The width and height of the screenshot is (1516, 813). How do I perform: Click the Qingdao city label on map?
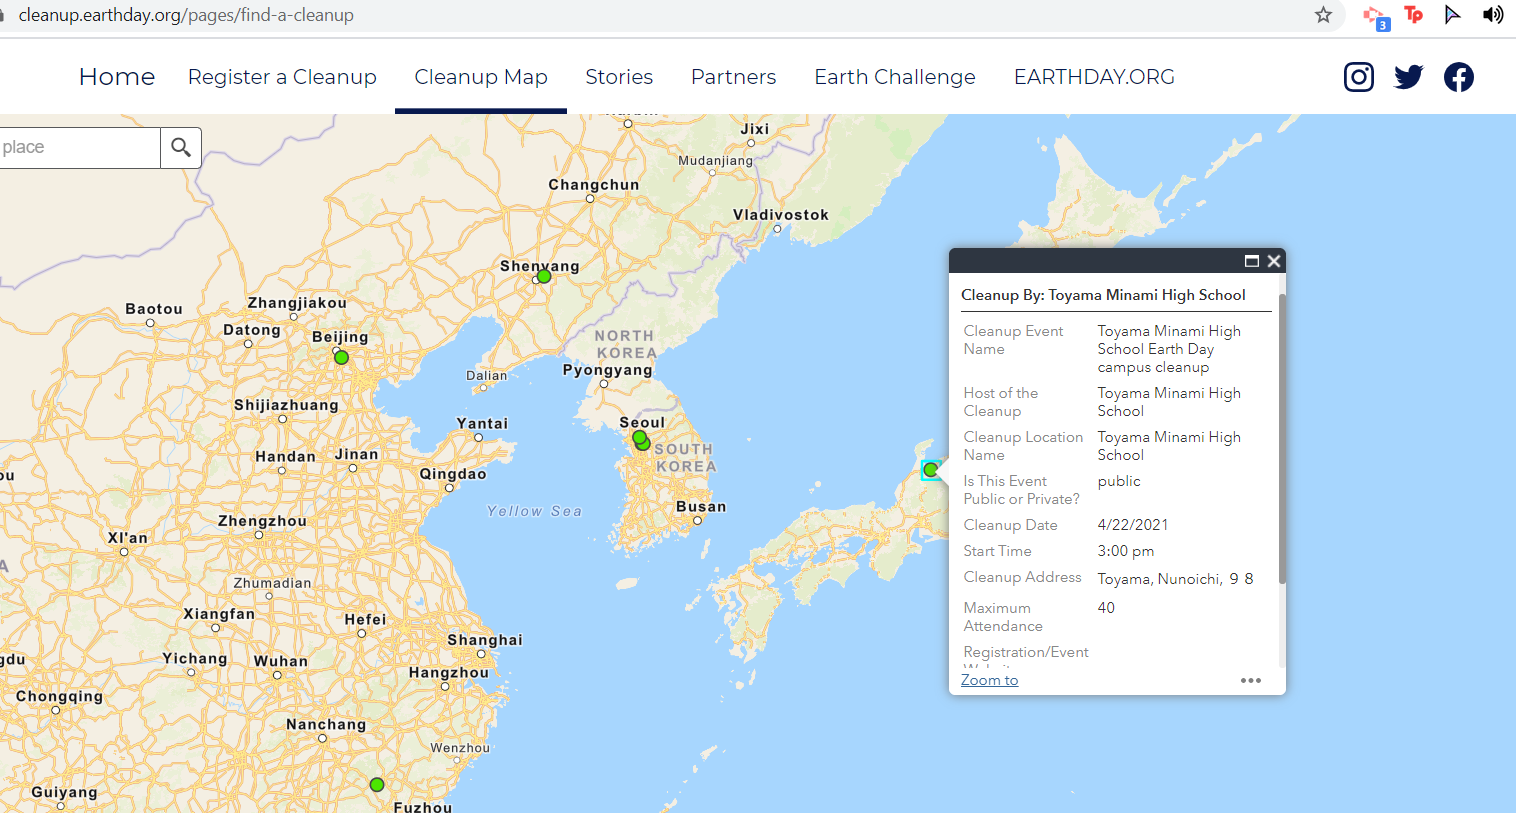click(x=453, y=474)
